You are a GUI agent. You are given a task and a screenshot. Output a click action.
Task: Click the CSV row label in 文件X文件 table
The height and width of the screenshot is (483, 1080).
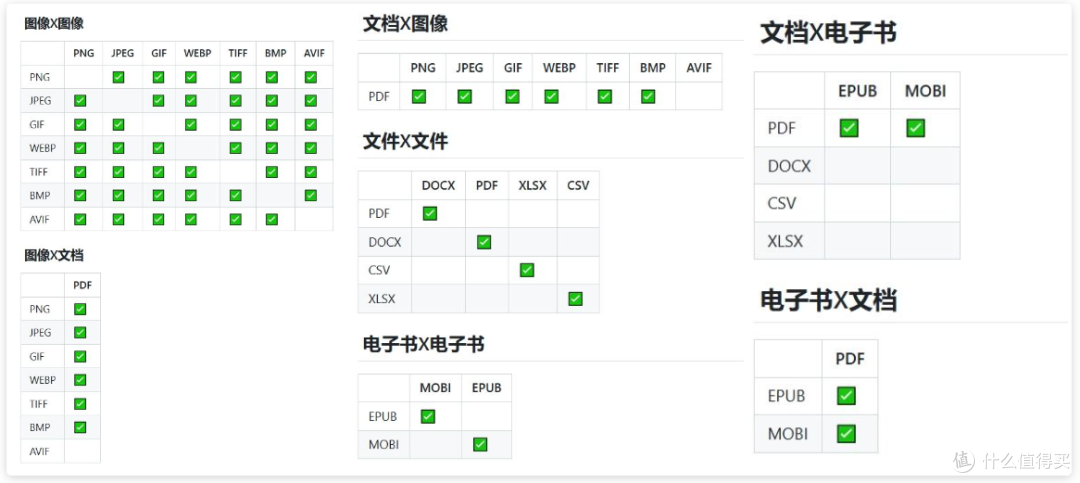pyautogui.click(x=380, y=271)
